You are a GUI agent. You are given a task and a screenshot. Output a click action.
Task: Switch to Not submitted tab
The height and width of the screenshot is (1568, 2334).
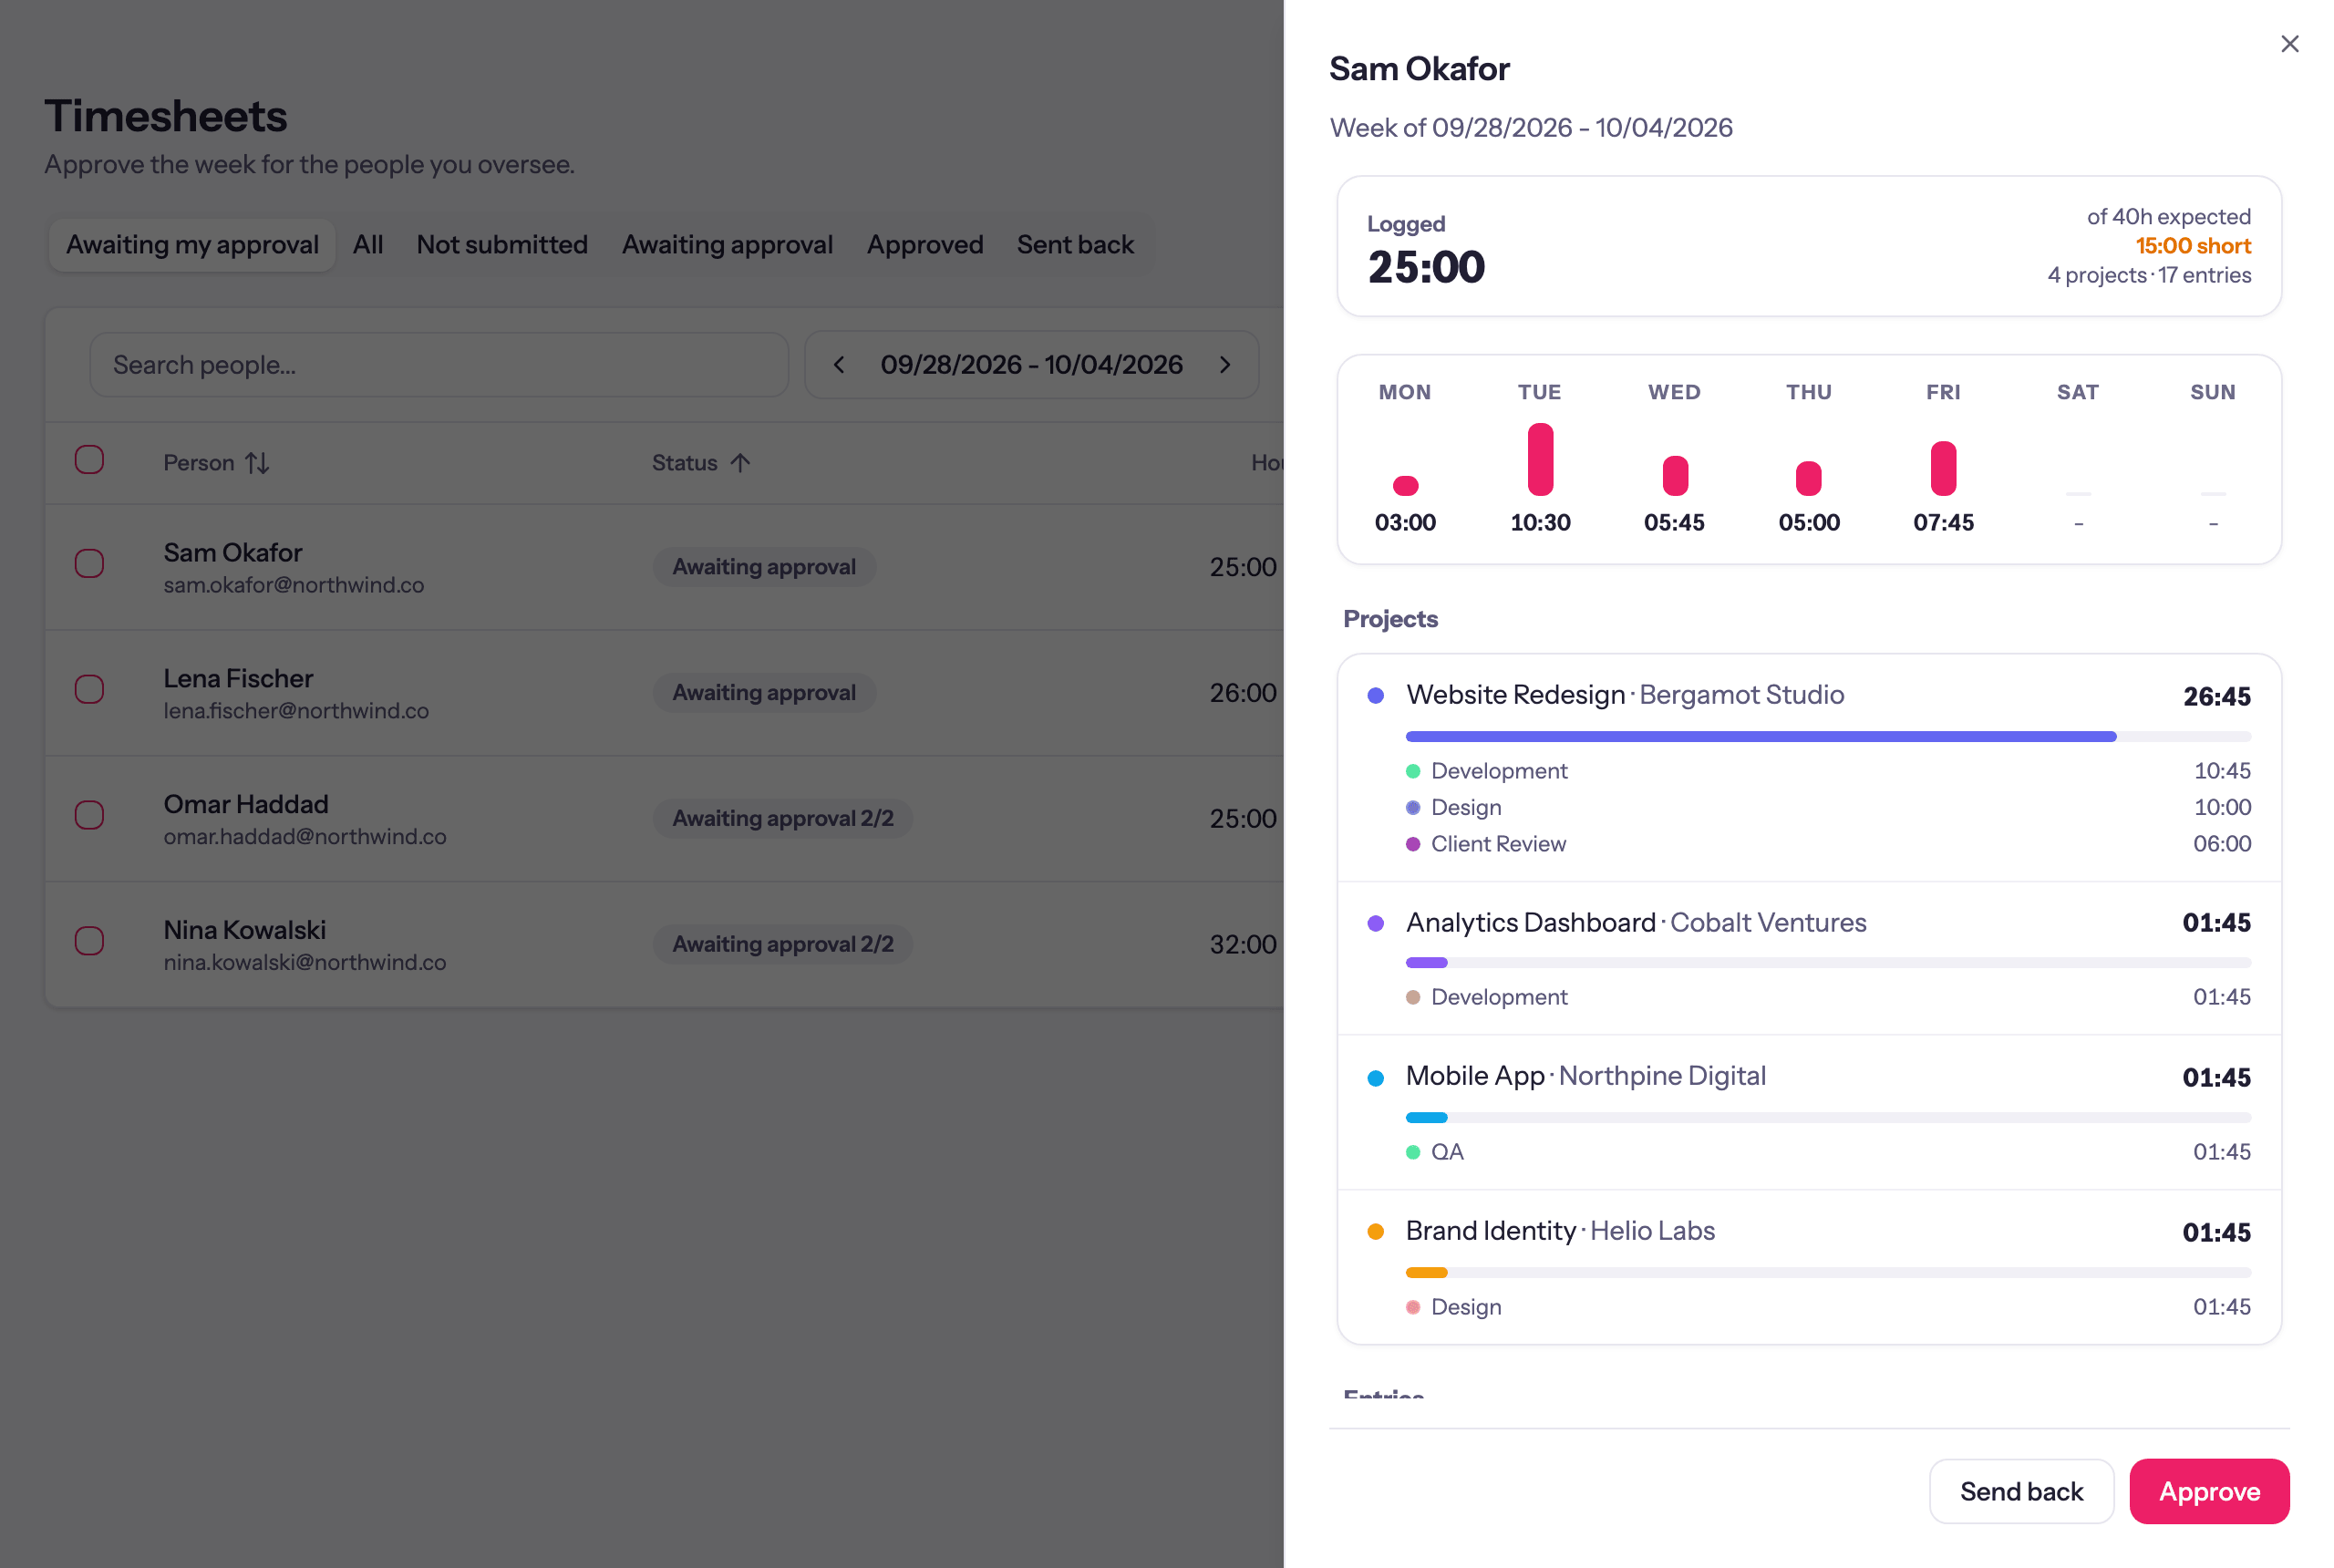(x=502, y=245)
